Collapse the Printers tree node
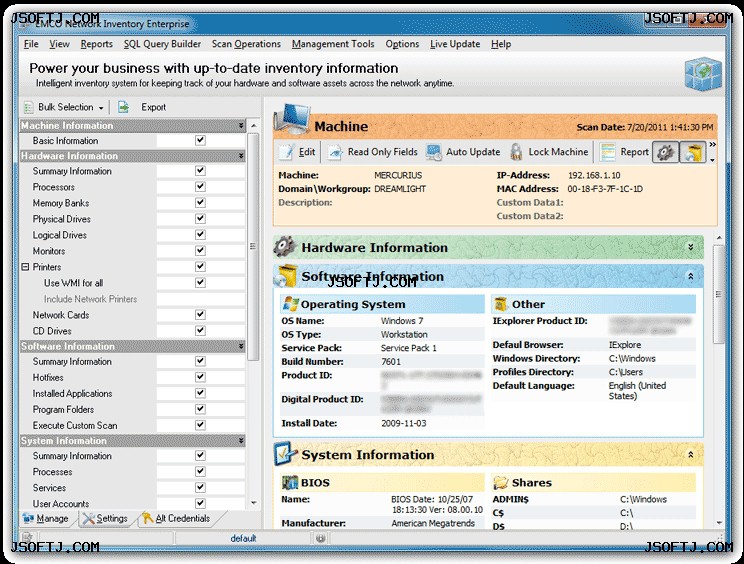 (25, 267)
